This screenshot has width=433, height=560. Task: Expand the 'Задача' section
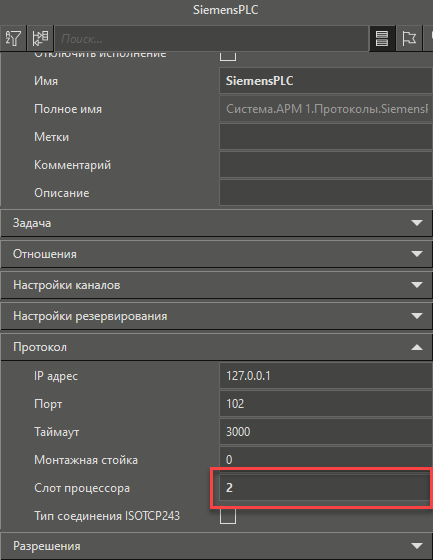(x=216, y=223)
